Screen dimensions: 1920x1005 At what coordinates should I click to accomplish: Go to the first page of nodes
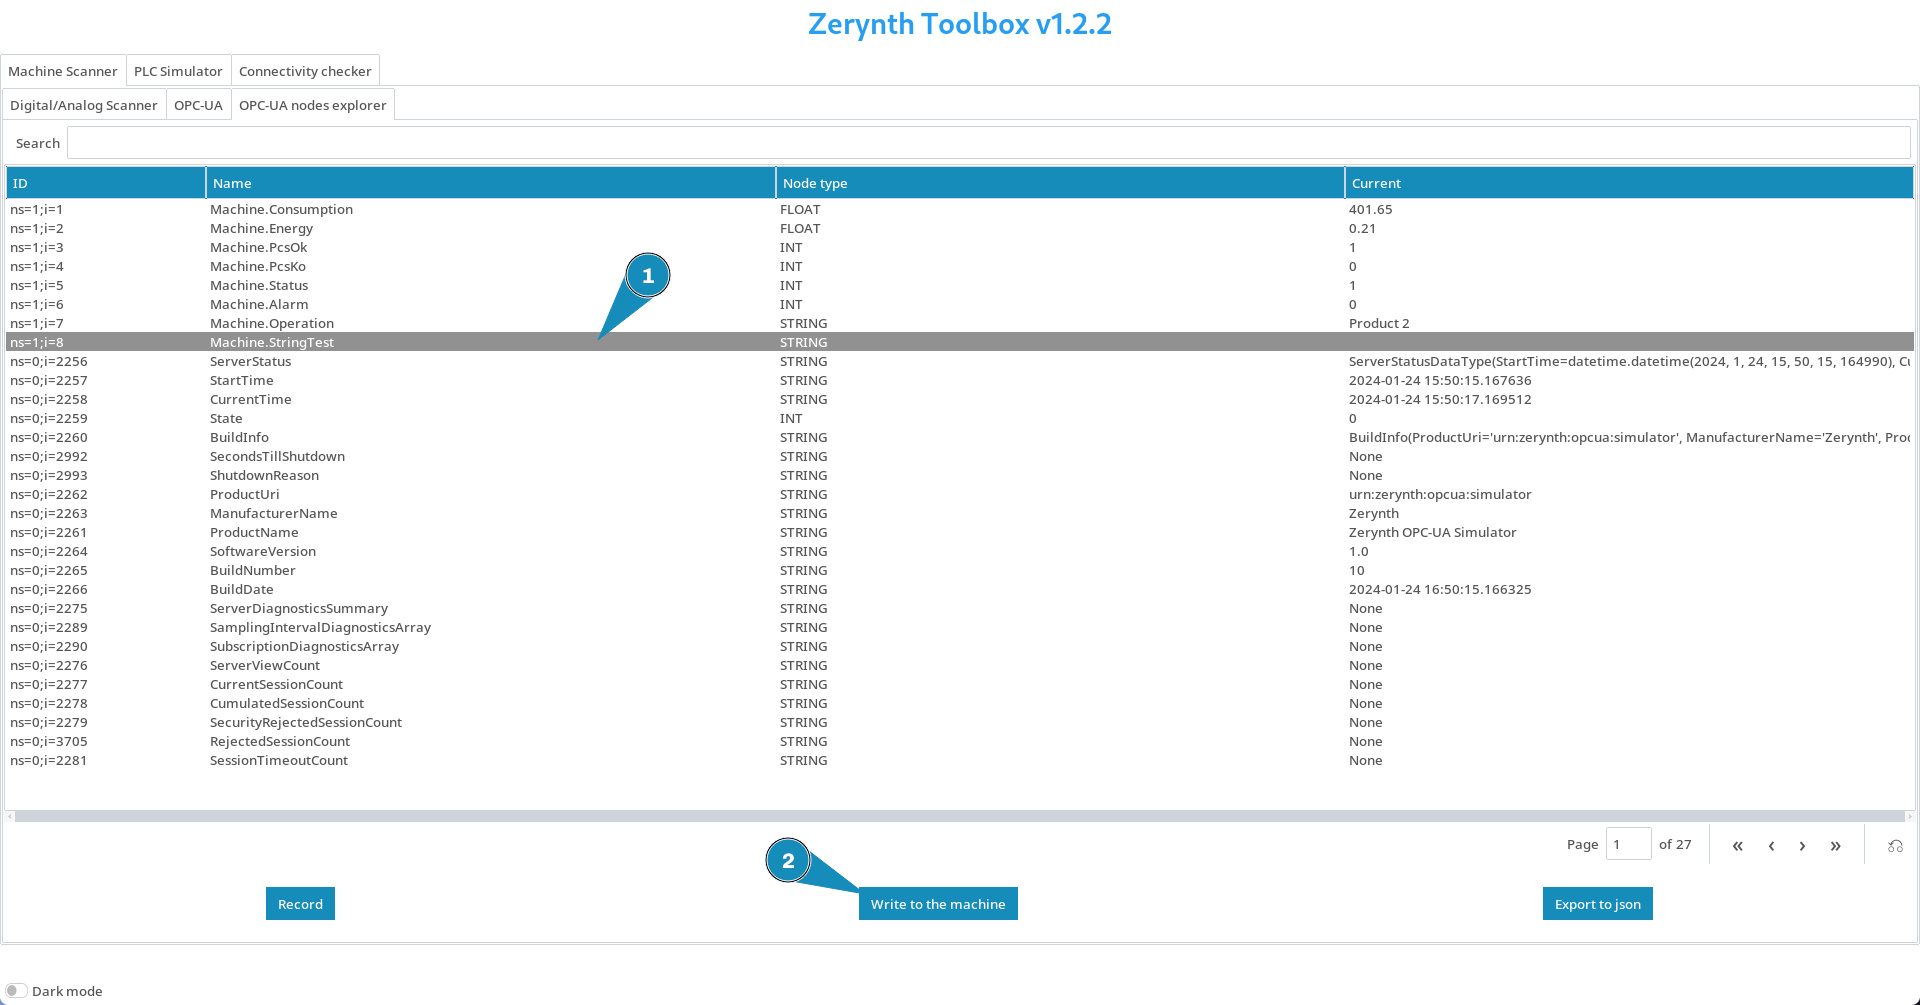pos(1738,845)
